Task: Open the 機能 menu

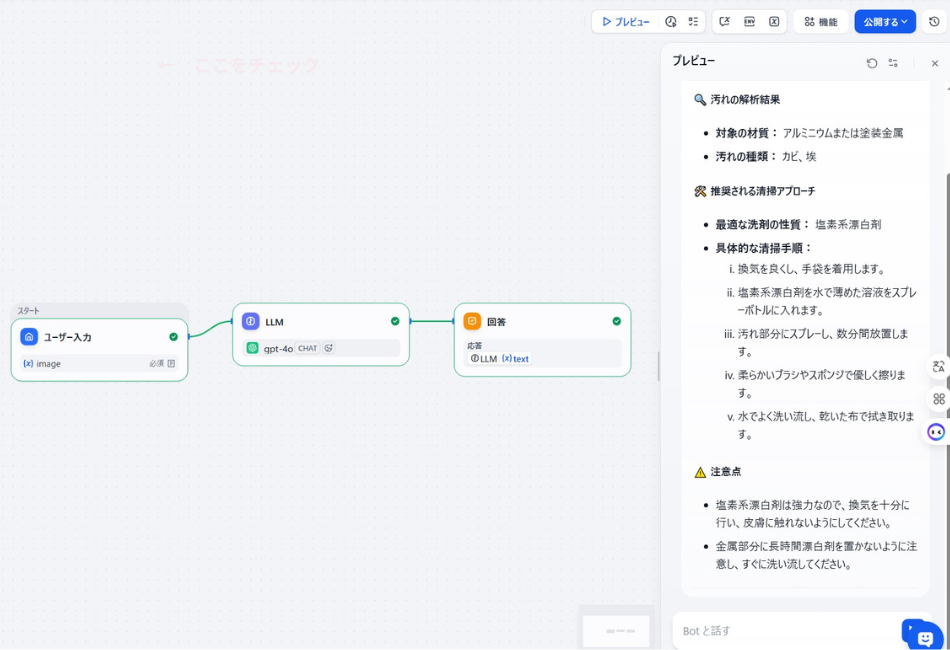Action: 820,21
